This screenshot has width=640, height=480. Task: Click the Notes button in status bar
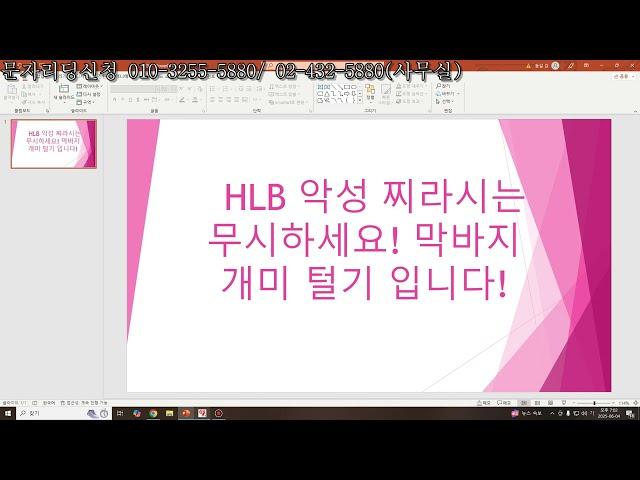(x=484, y=403)
